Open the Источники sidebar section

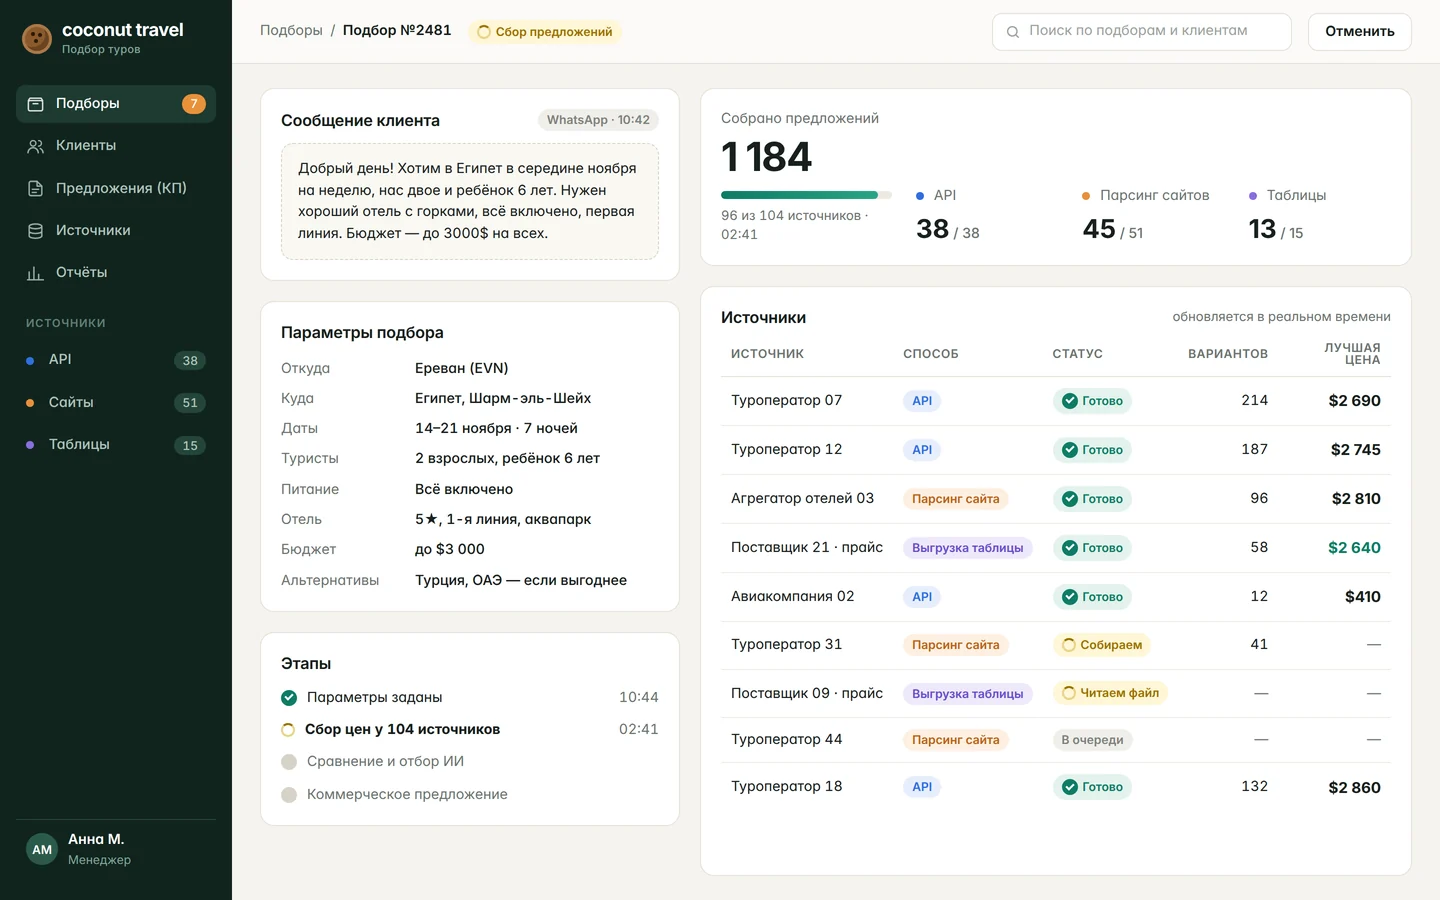tap(116, 230)
